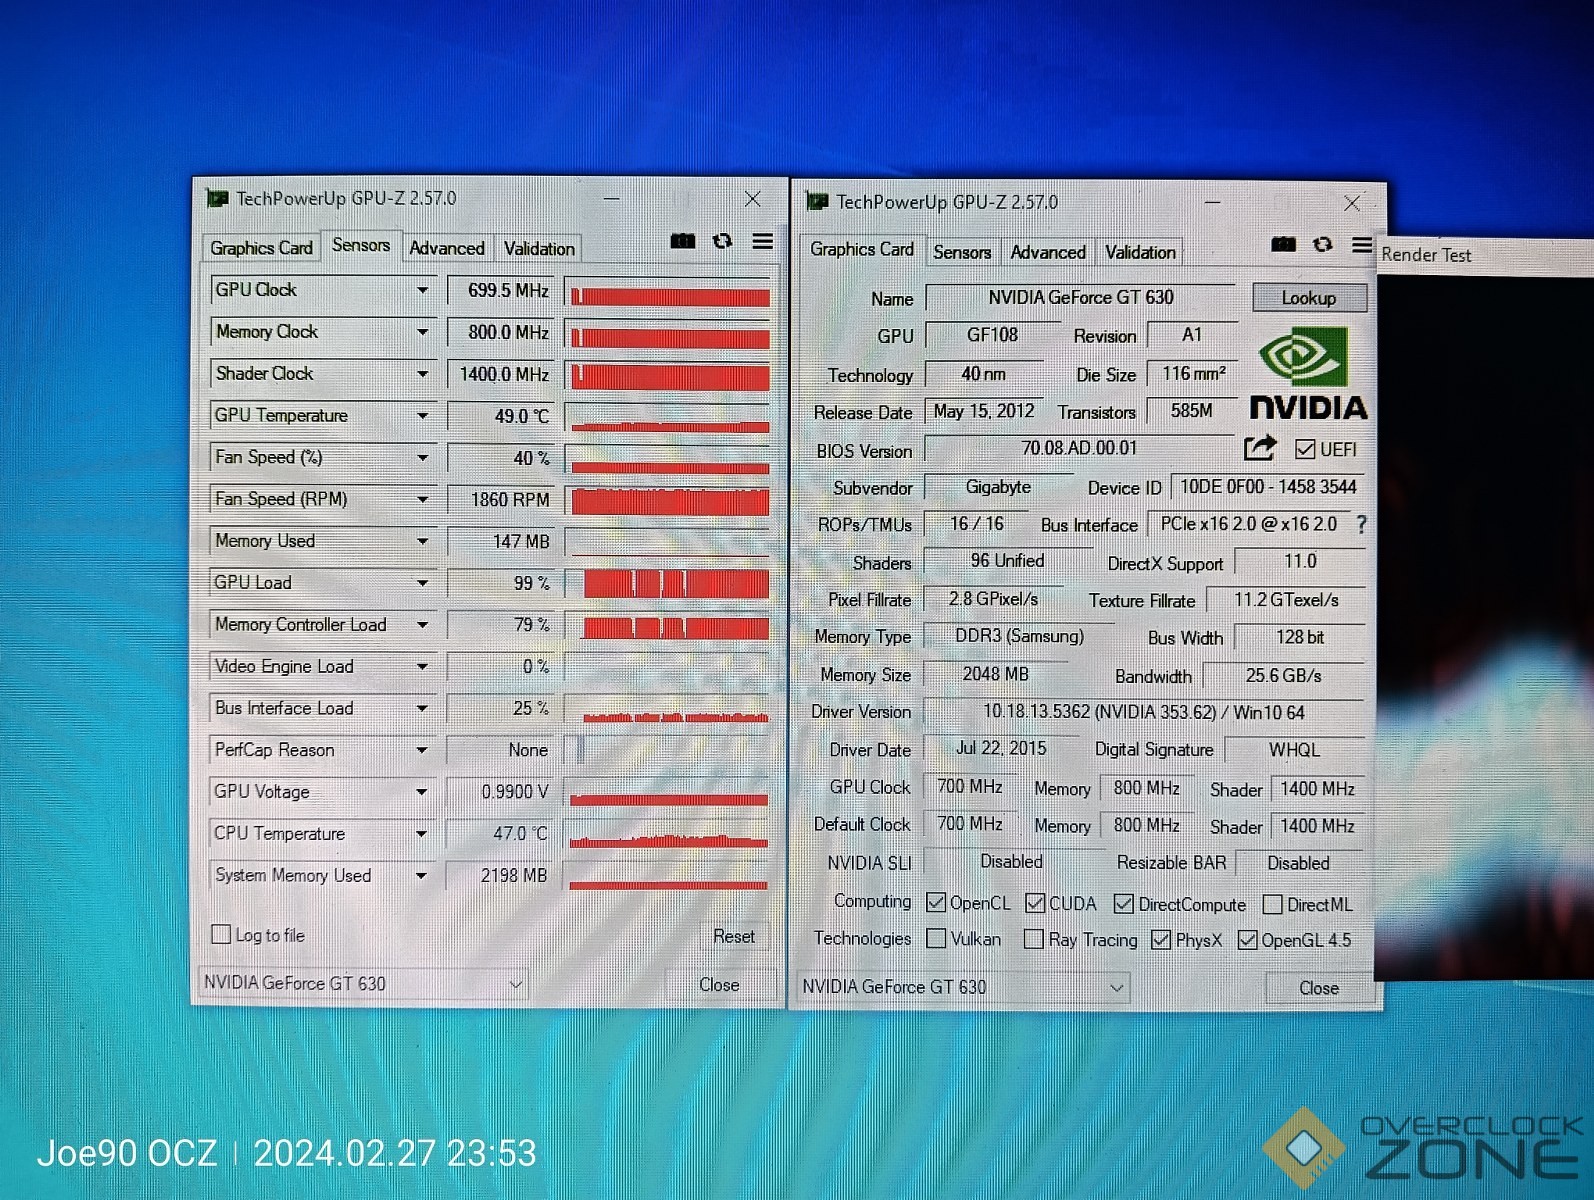This screenshot has width=1594, height=1200.
Task: Open the hamburger menu in Sensors window
Action: pyautogui.click(x=762, y=241)
